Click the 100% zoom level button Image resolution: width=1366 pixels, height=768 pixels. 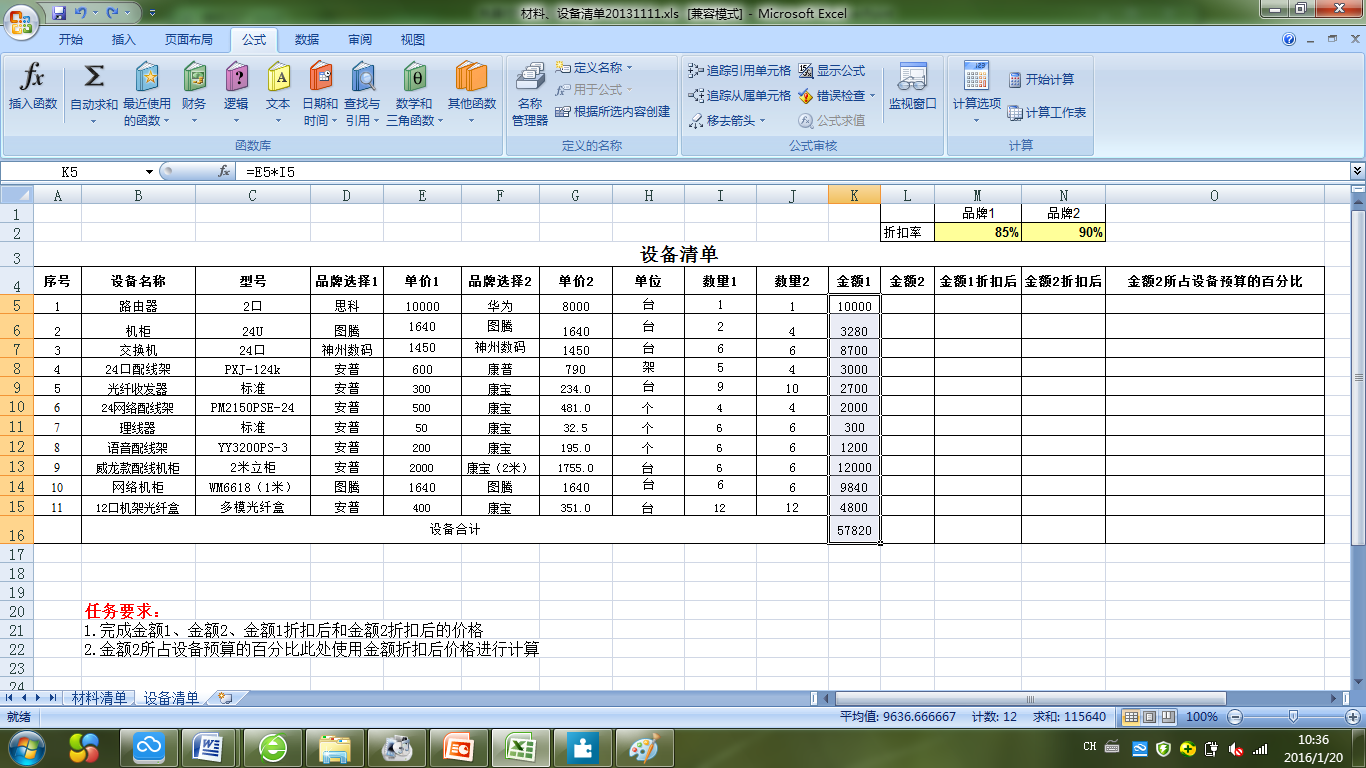coord(1201,717)
